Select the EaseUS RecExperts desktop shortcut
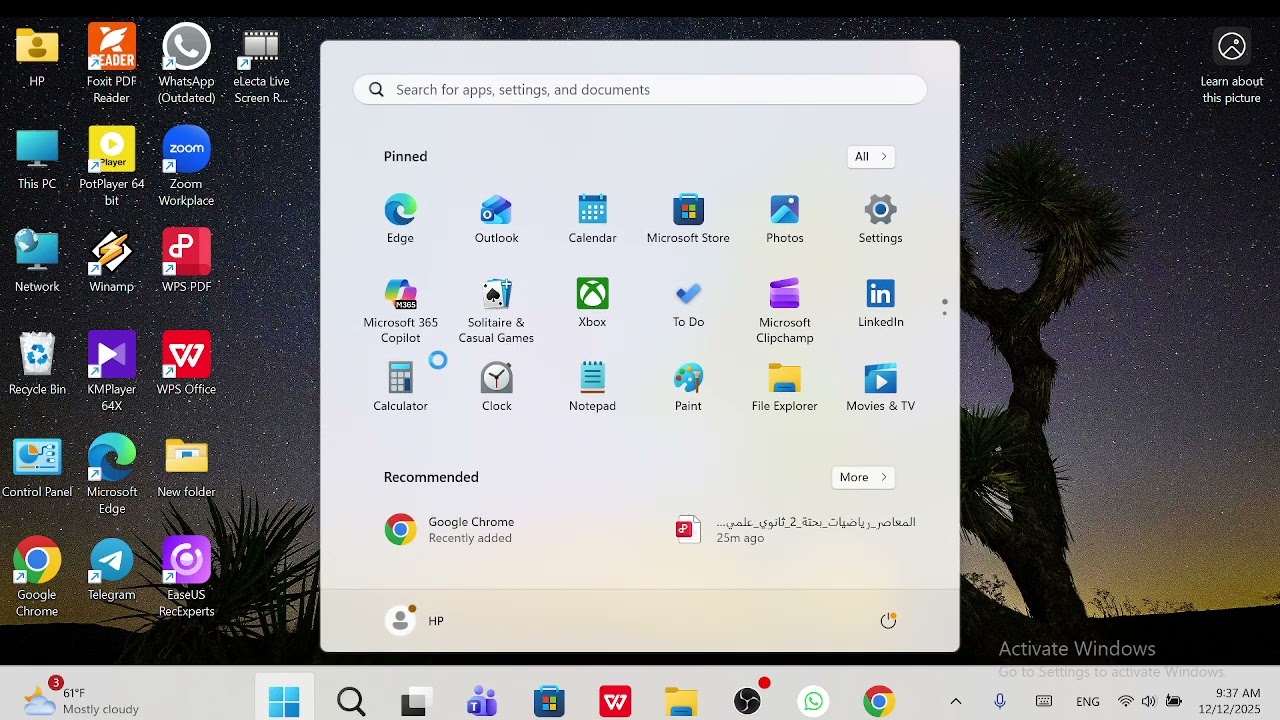This screenshot has height=720, width=1280. coord(186,577)
